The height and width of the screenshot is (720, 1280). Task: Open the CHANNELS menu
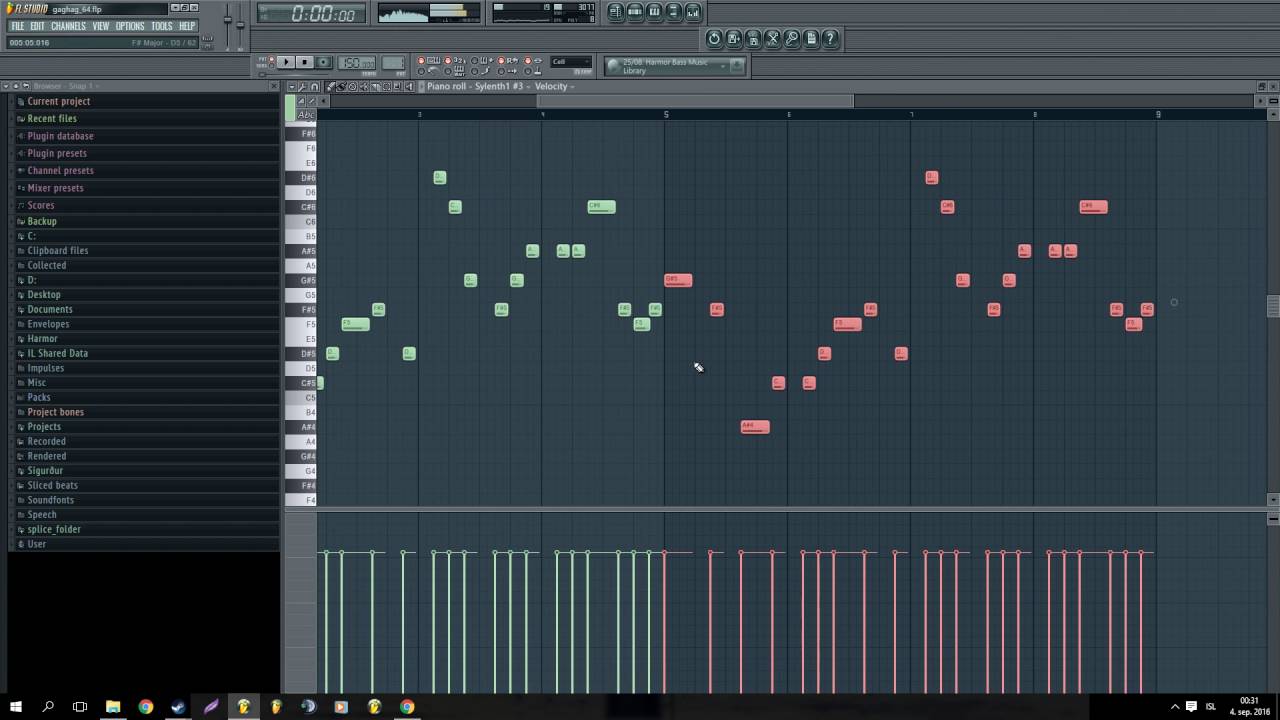pyautogui.click(x=69, y=26)
